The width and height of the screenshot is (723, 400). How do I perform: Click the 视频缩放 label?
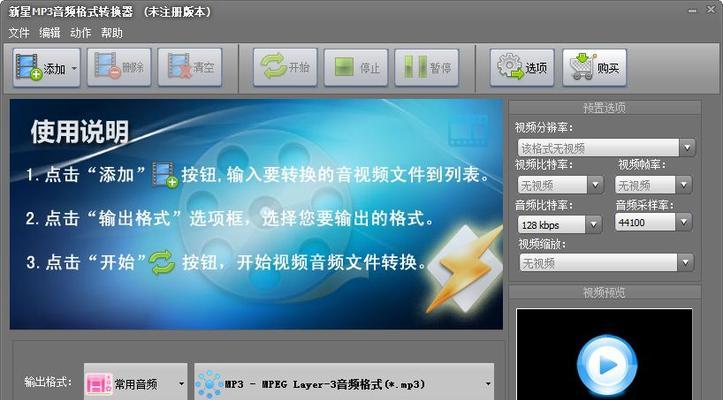(x=542, y=244)
